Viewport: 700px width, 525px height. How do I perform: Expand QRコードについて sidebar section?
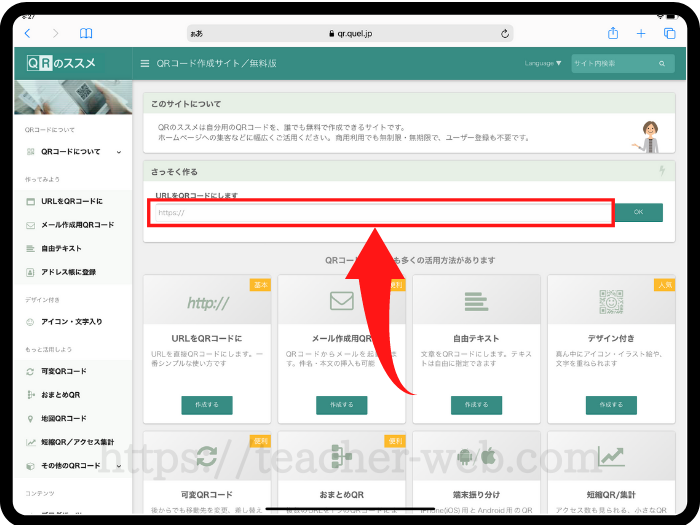point(73,152)
